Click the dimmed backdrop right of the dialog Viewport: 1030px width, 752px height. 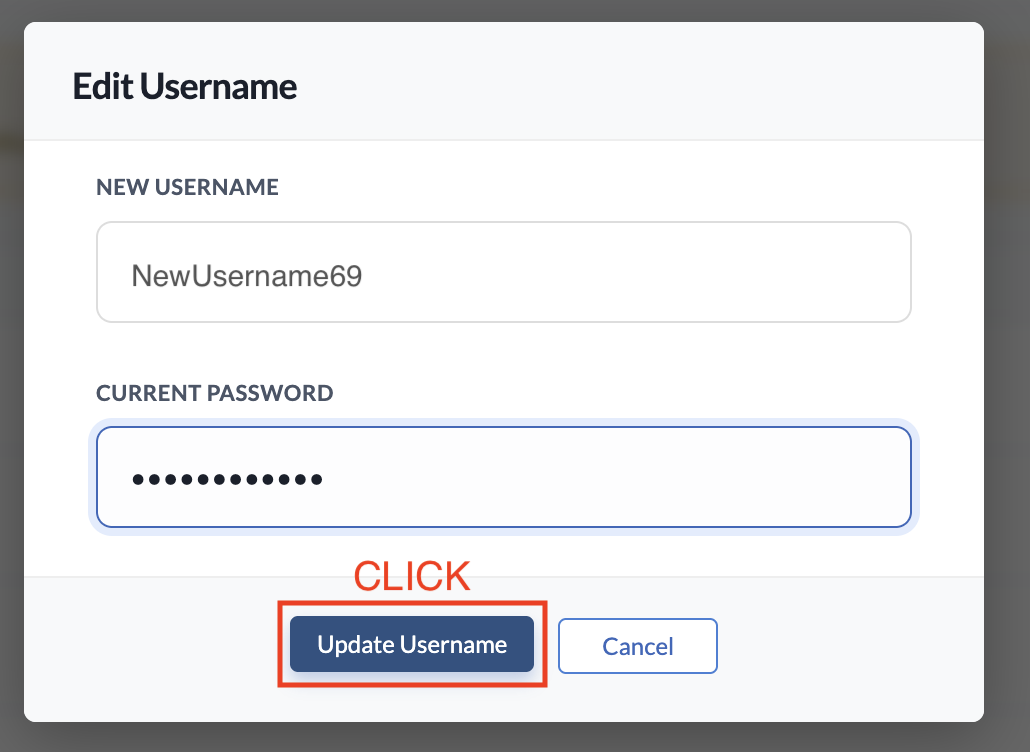(x=1008, y=380)
